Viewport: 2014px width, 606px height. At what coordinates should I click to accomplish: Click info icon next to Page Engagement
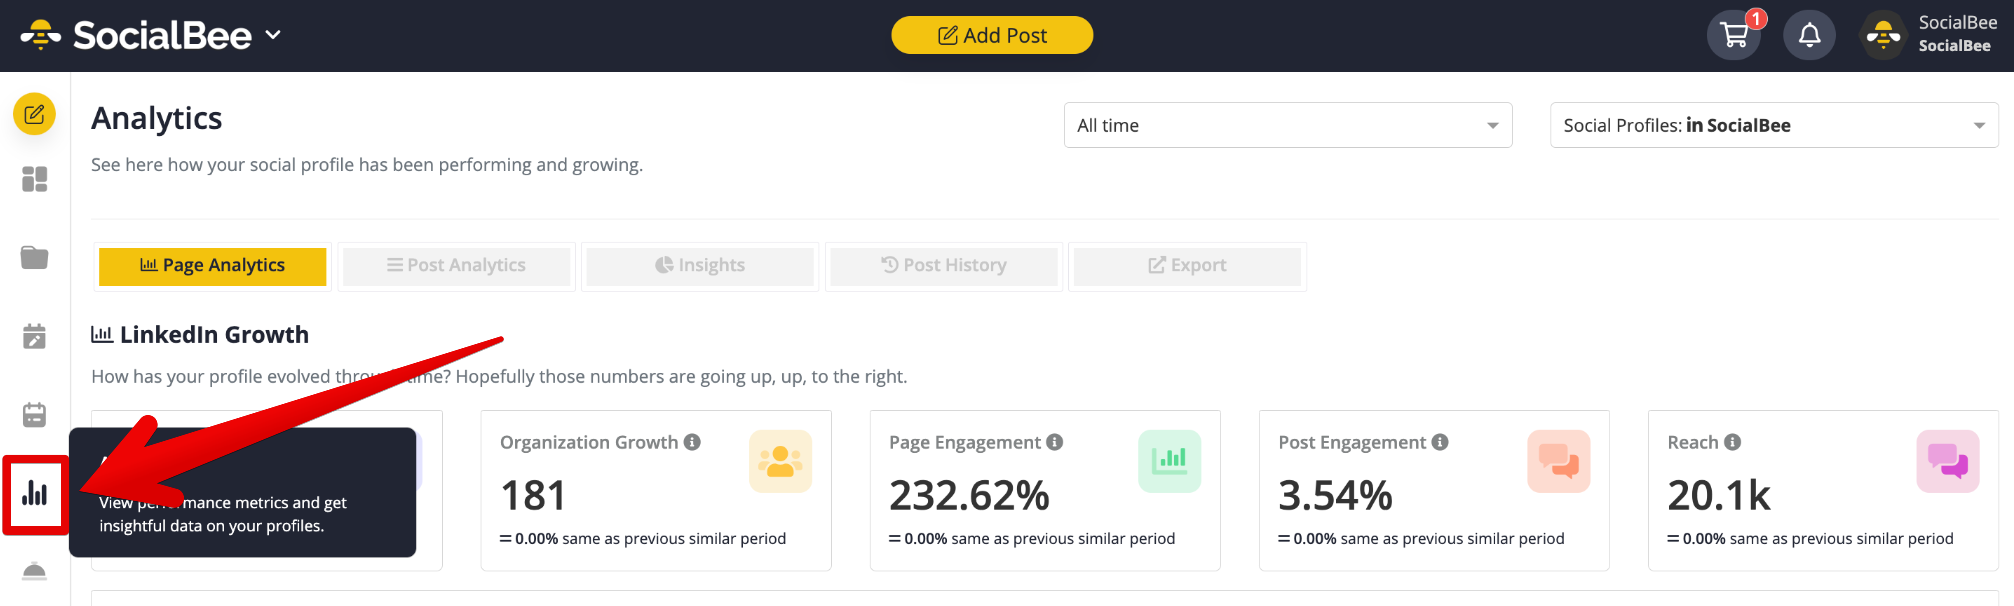(1055, 442)
